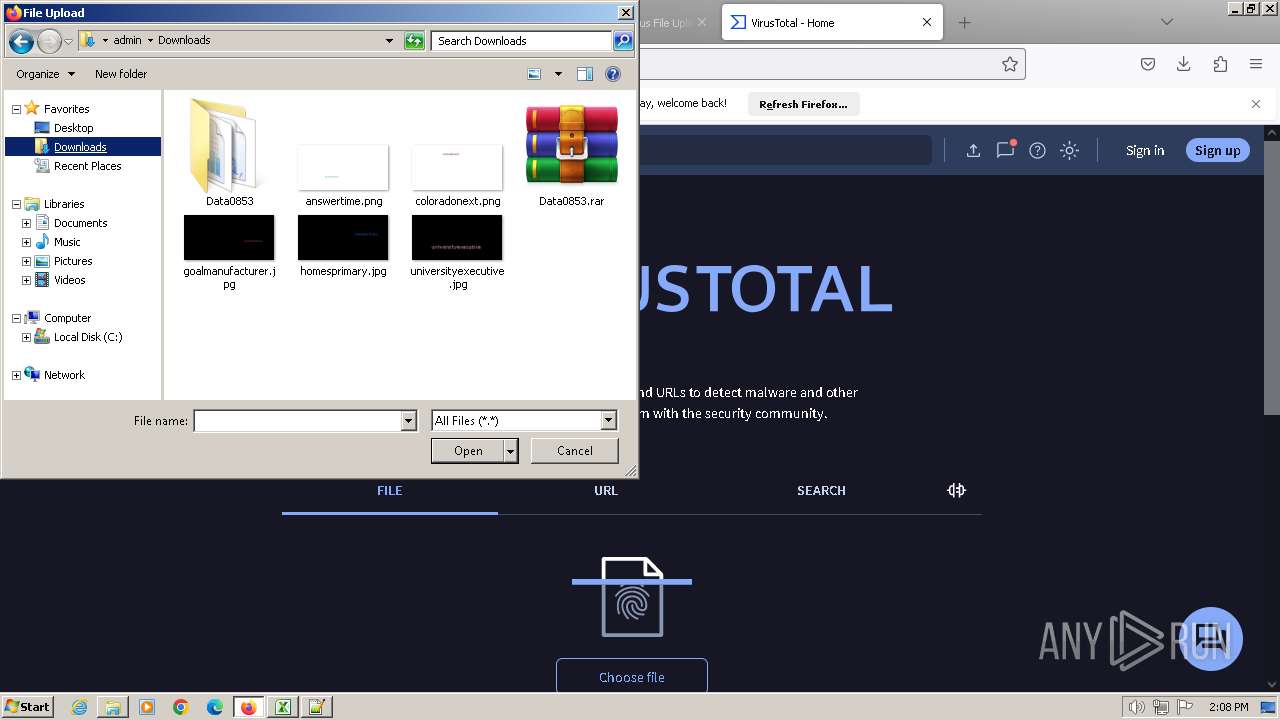The width and height of the screenshot is (1280, 720).
Task: Click VirusTotal upload icon in header
Action: [973, 150]
